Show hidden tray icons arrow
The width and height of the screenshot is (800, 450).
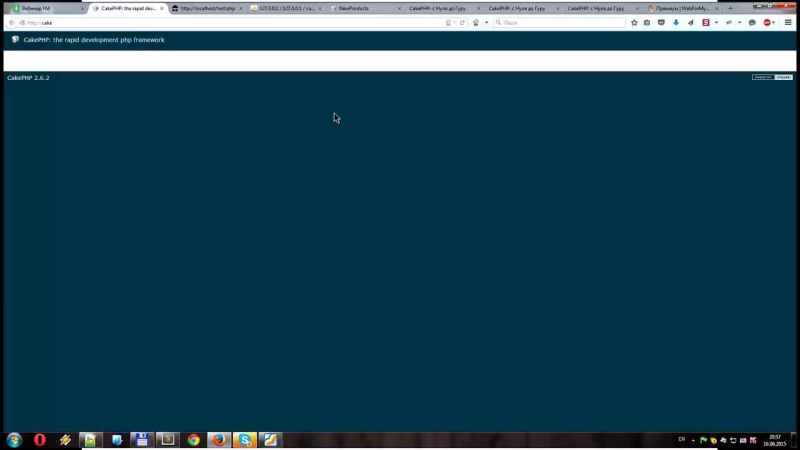693,440
